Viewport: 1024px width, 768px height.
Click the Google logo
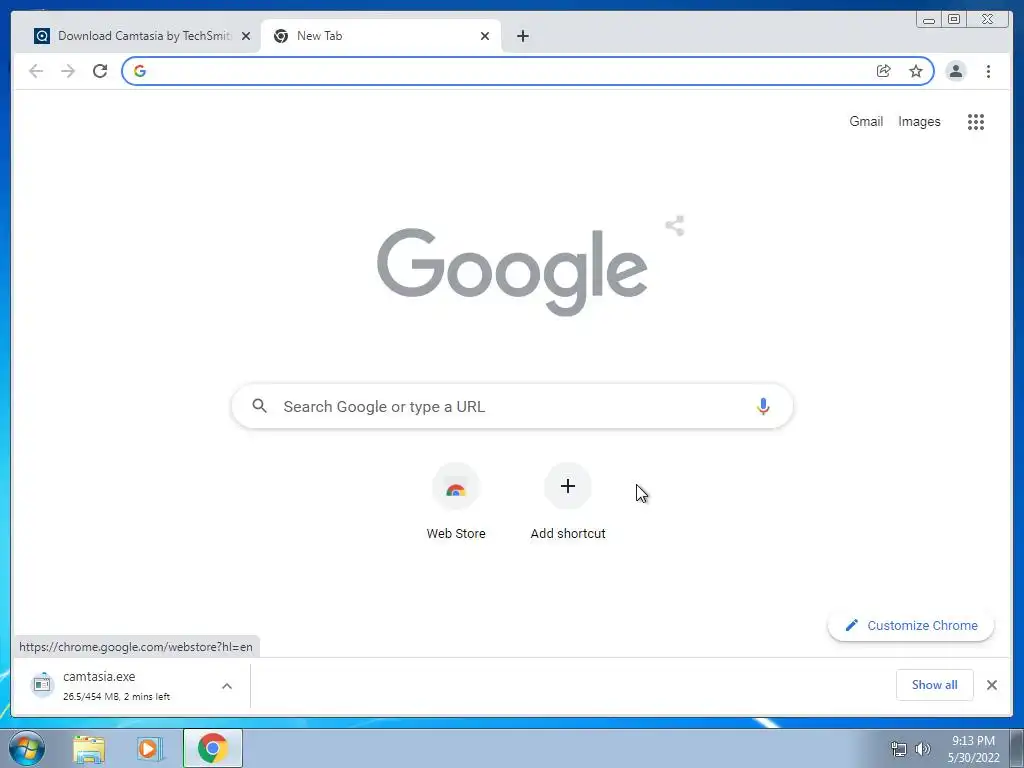pyautogui.click(x=512, y=272)
